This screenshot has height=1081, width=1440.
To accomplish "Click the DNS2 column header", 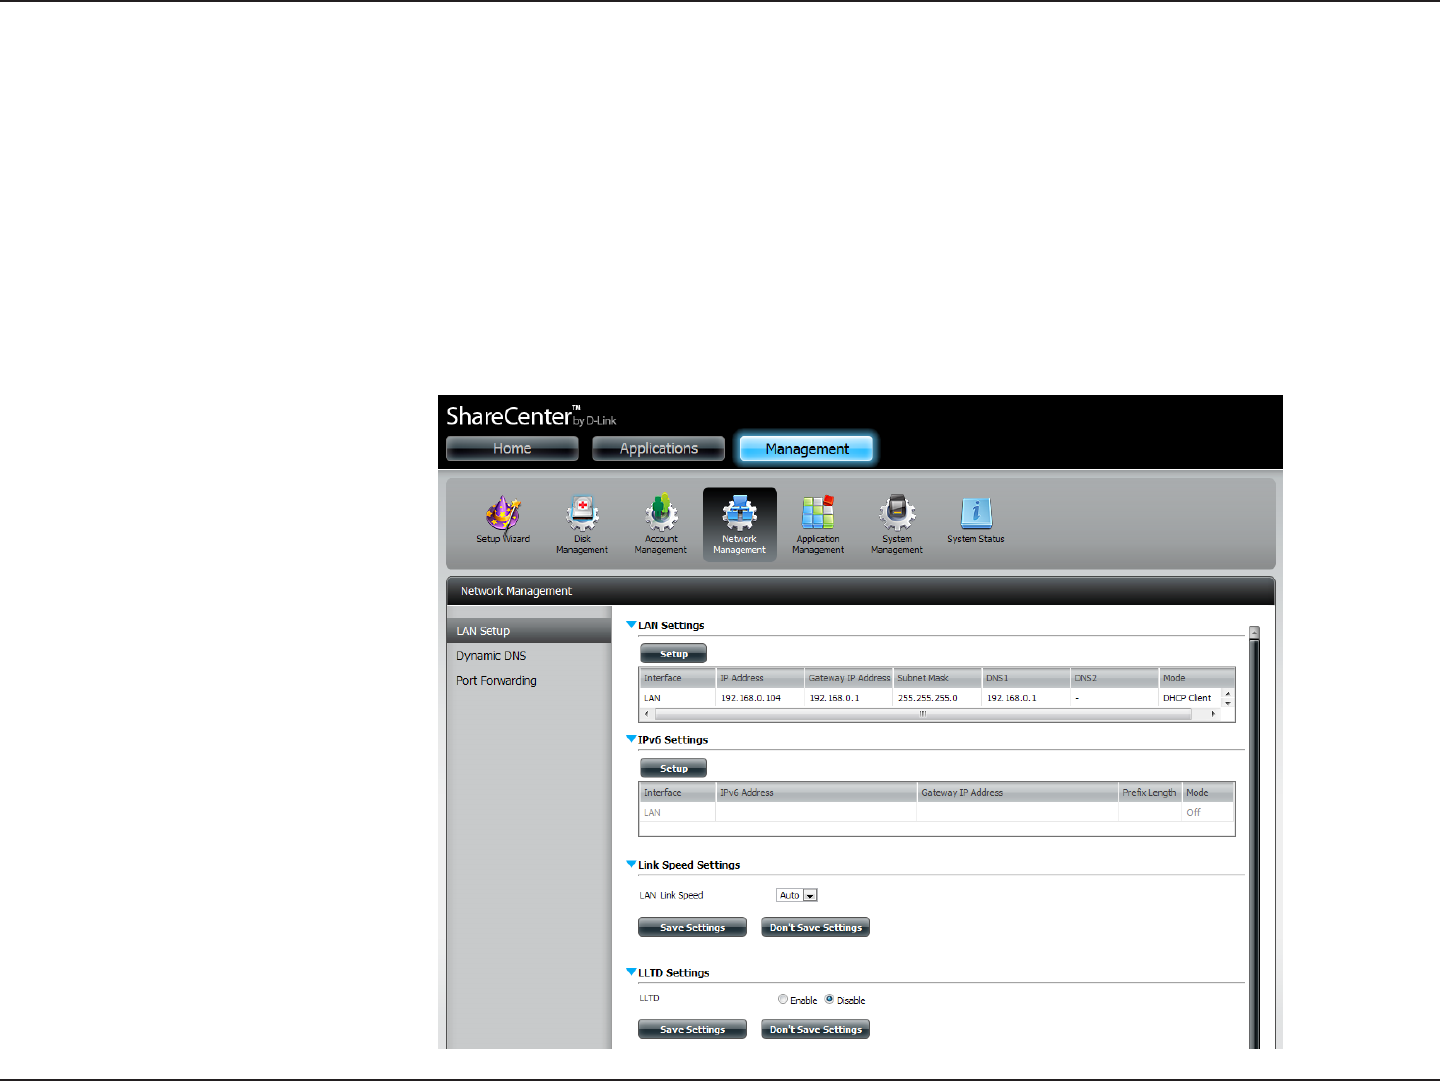I will coord(1114,678).
